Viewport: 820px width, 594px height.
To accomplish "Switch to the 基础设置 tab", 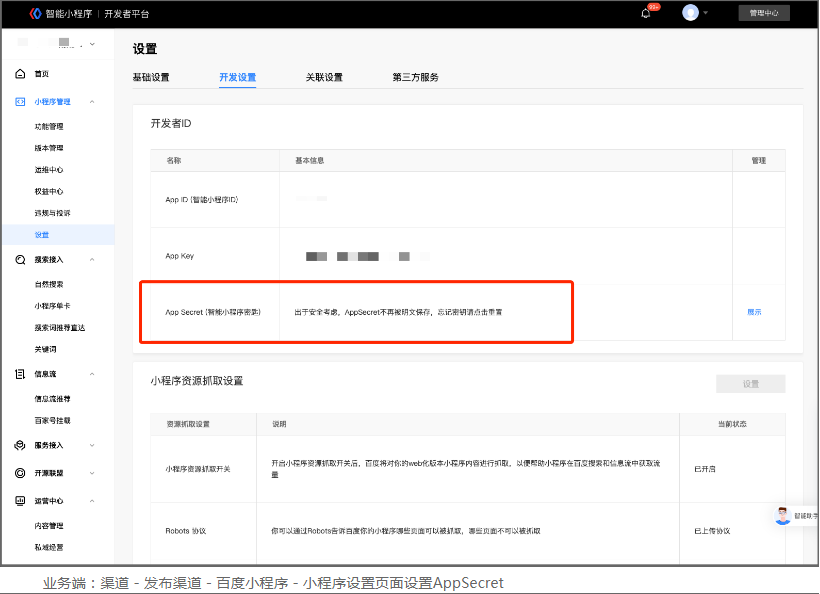I will [151, 78].
